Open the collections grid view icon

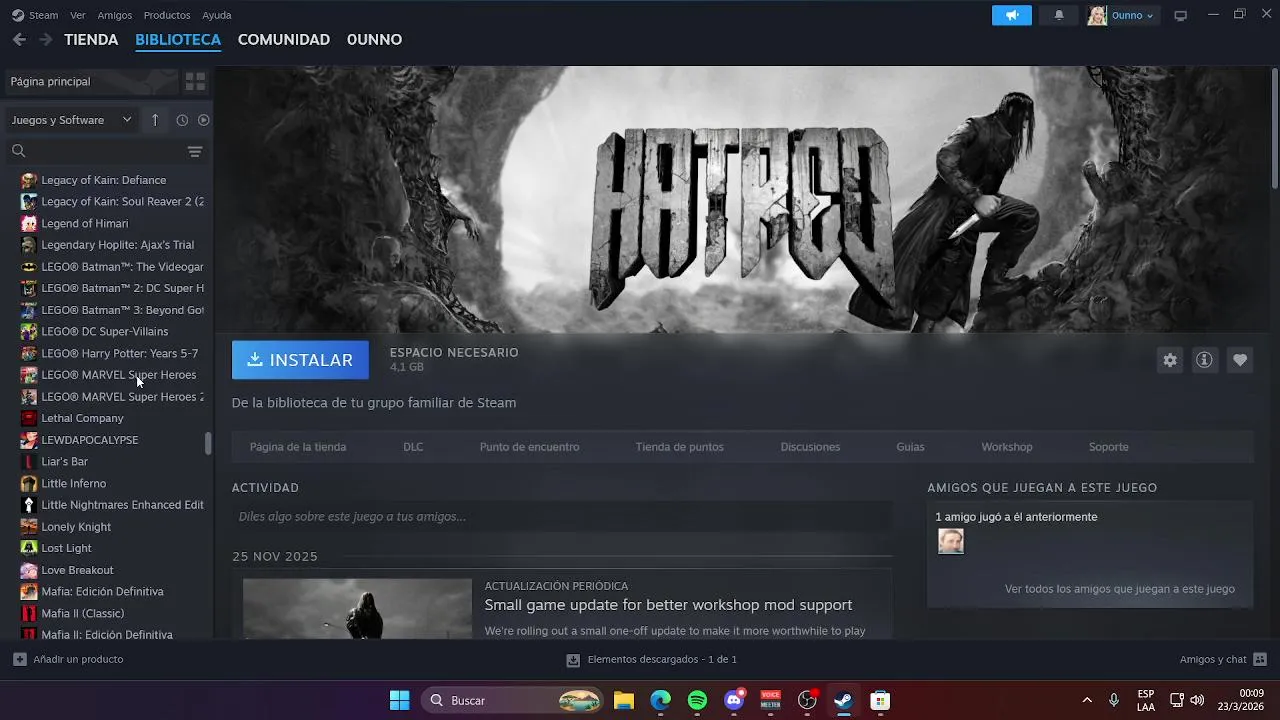(x=195, y=82)
